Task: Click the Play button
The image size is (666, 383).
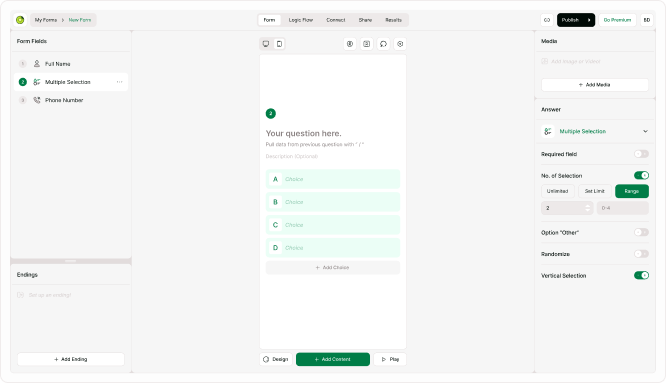Action: coord(390,359)
